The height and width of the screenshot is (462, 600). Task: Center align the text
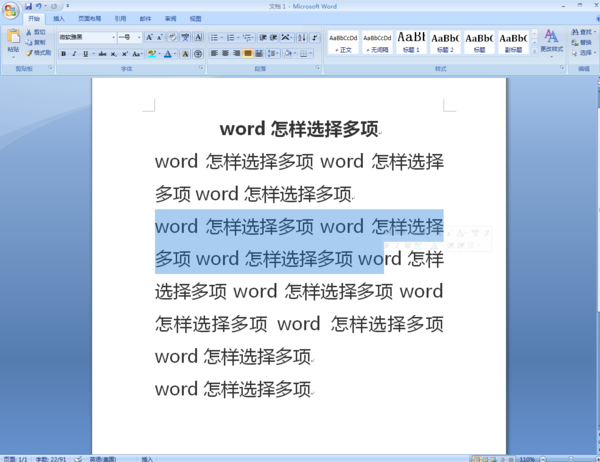[x=225, y=53]
